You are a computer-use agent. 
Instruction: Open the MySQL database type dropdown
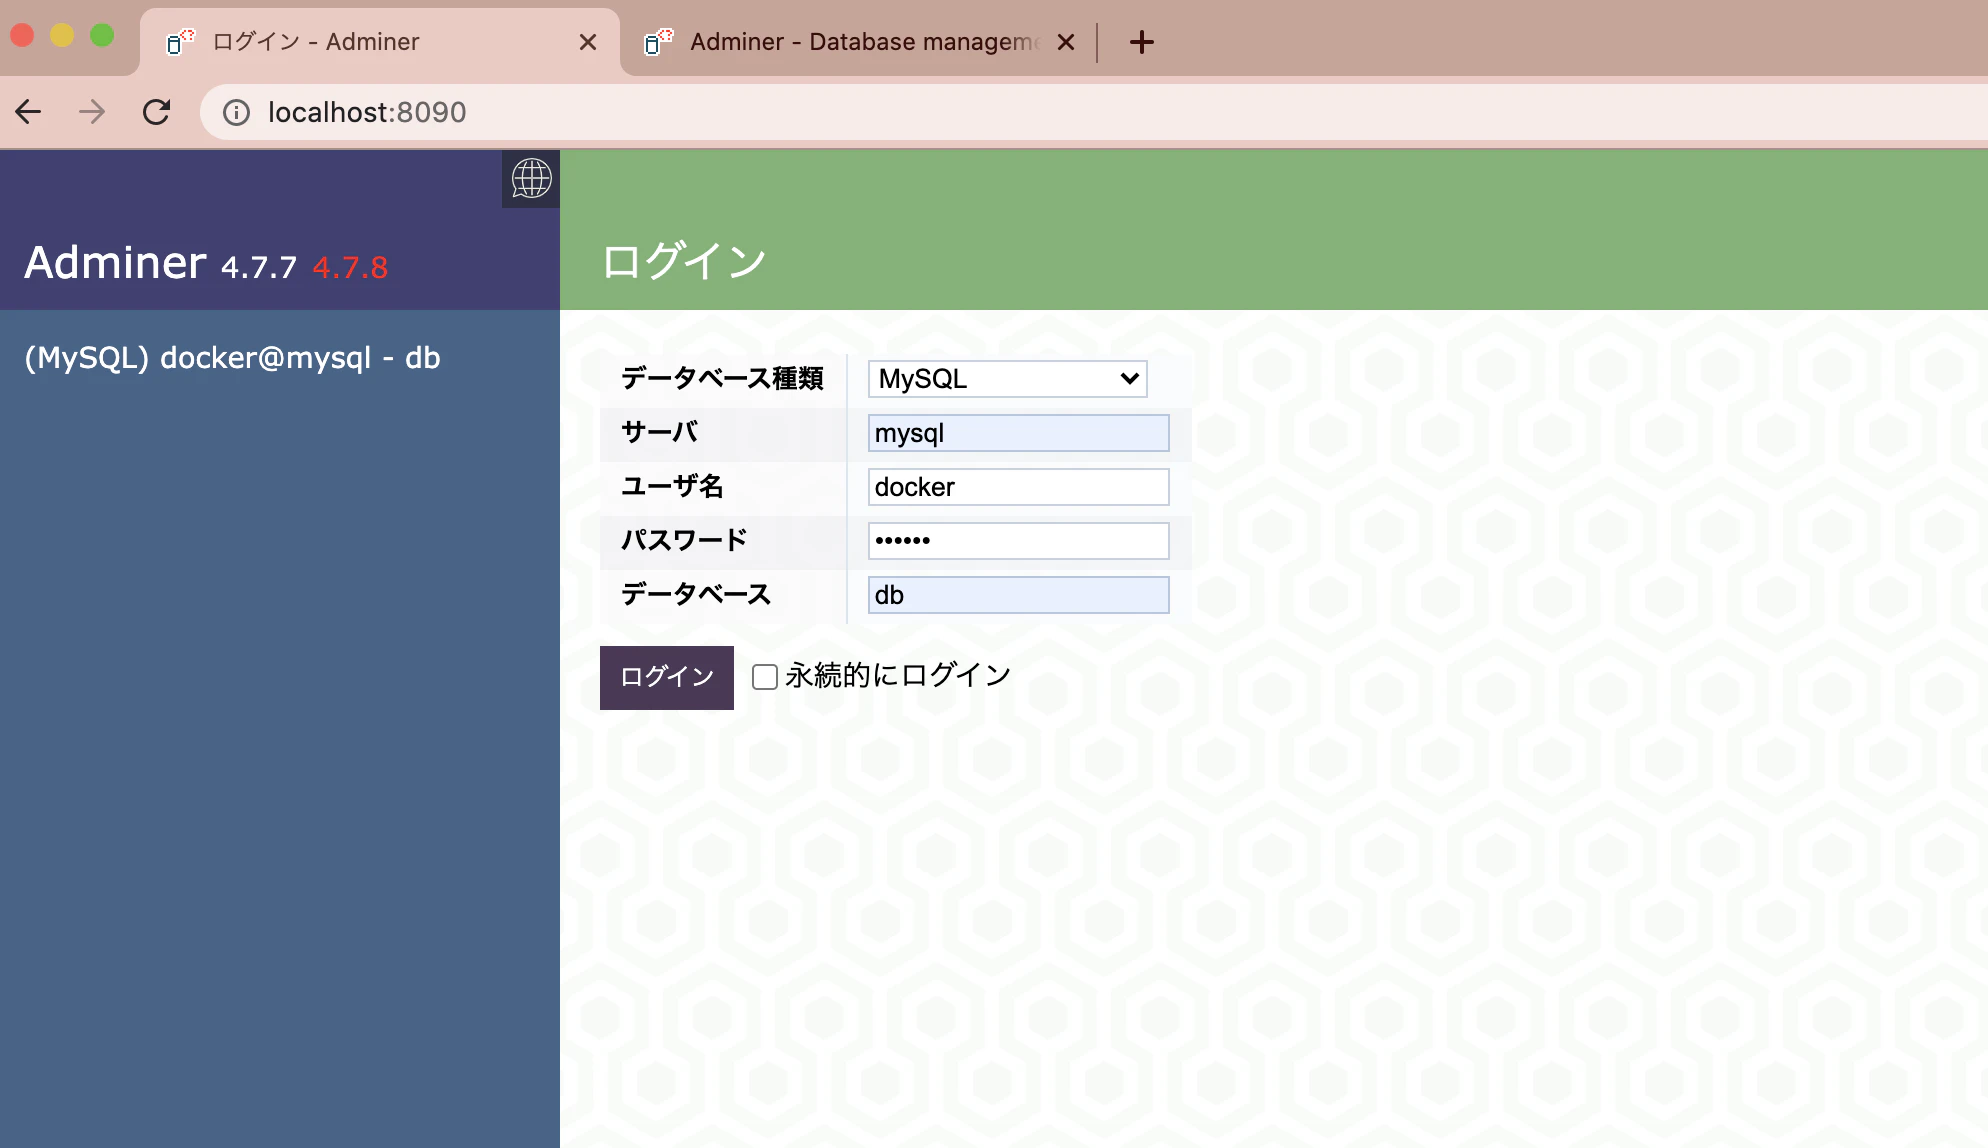pyautogui.click(x=1007, y=379)
